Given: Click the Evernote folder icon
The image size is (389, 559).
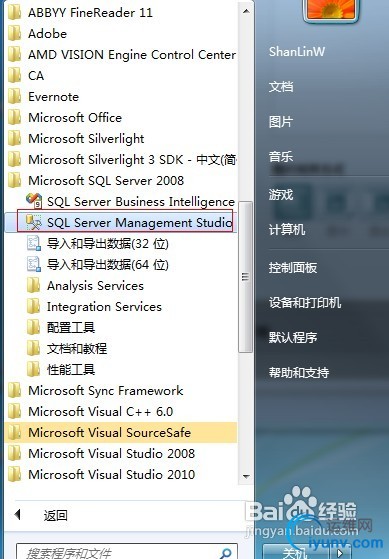Looking at the screenshot, I should click(x=15, y=96).
